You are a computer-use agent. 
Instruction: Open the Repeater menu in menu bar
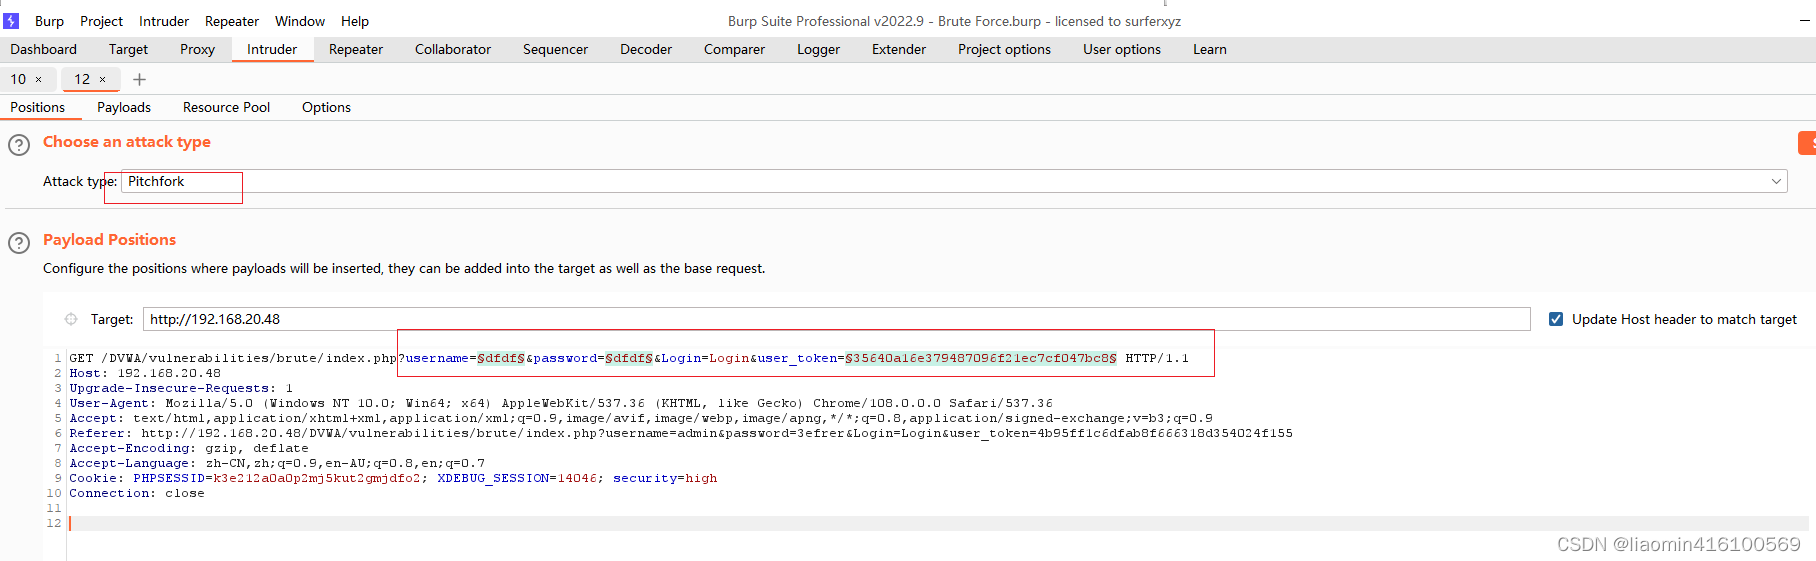point(232,21)
